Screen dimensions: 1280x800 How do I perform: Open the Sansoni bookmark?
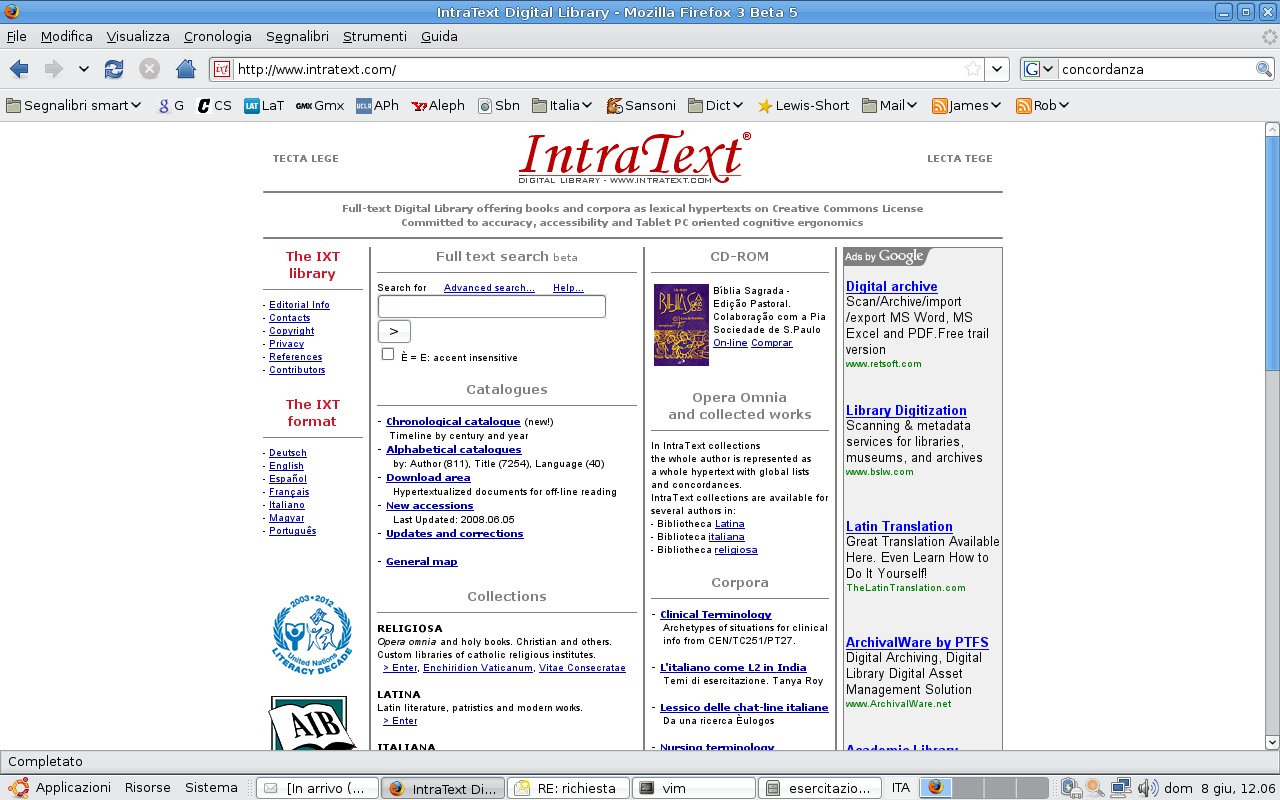[641, 105]
